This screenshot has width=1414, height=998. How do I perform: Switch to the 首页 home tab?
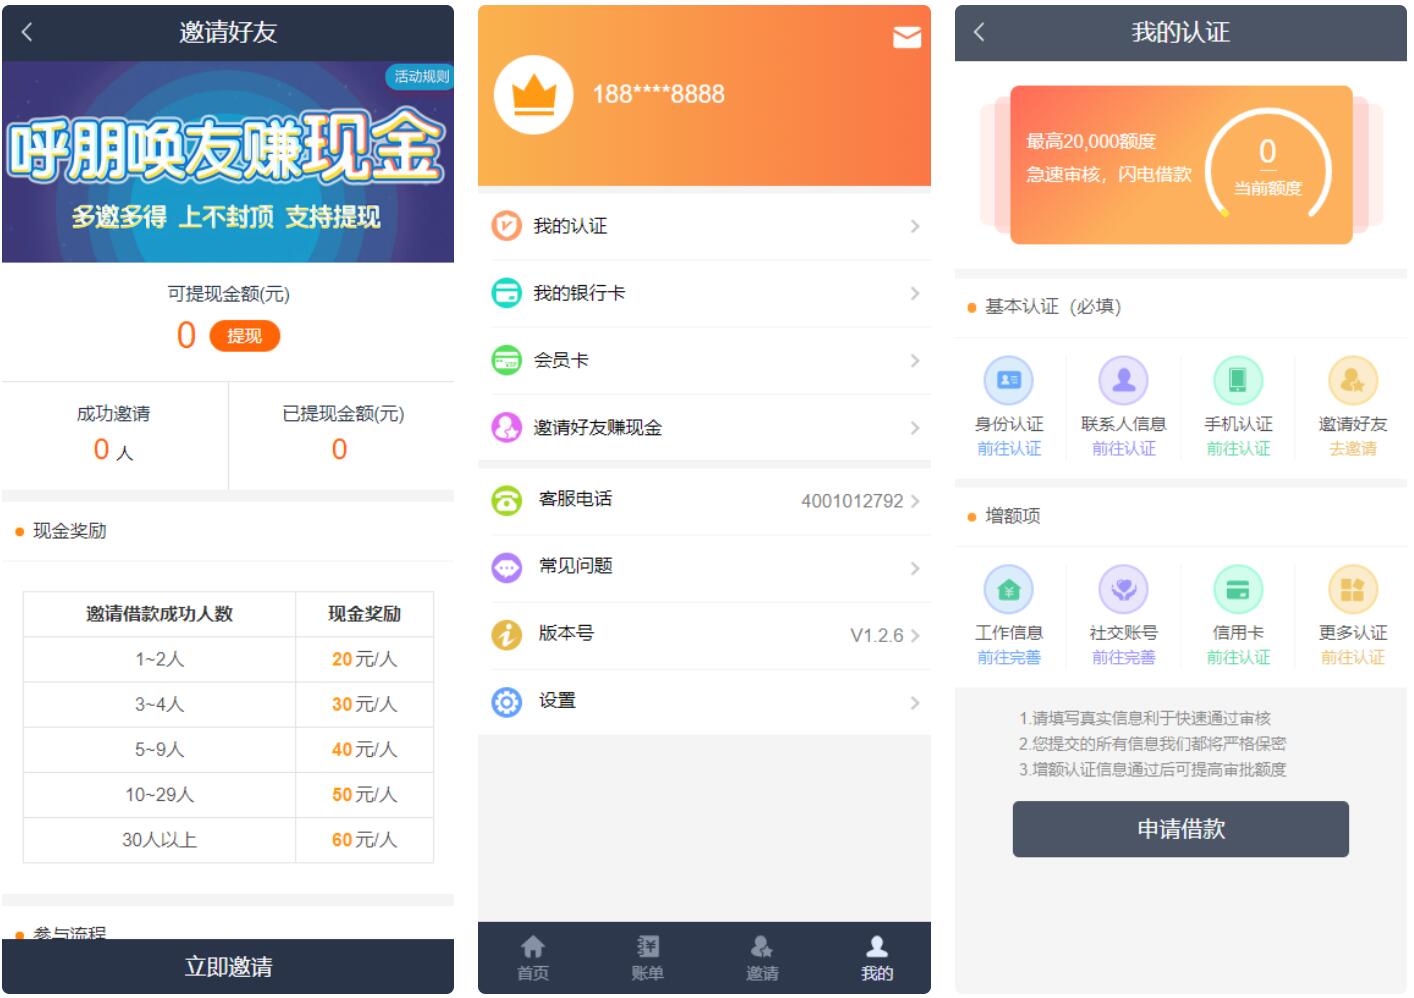click(x=533, y=957)
